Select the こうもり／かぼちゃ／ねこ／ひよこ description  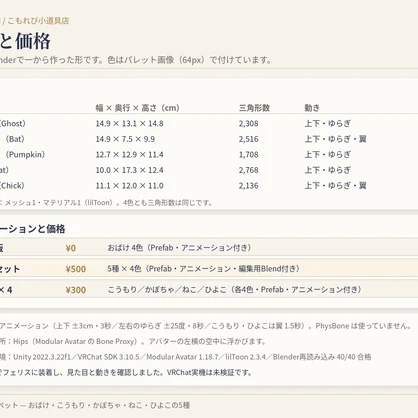click(234, 290)
